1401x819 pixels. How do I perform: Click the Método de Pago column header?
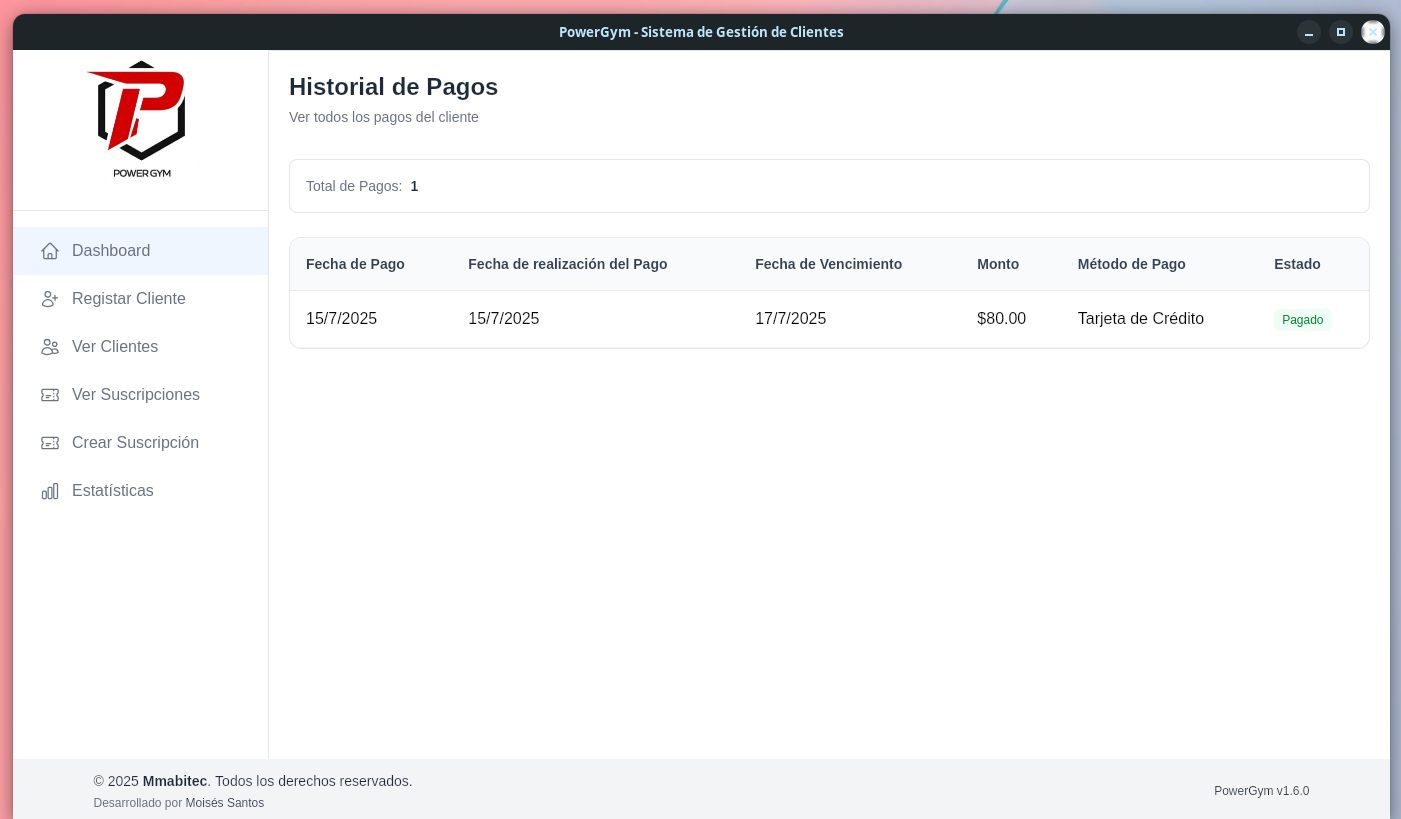[1132, 264]
